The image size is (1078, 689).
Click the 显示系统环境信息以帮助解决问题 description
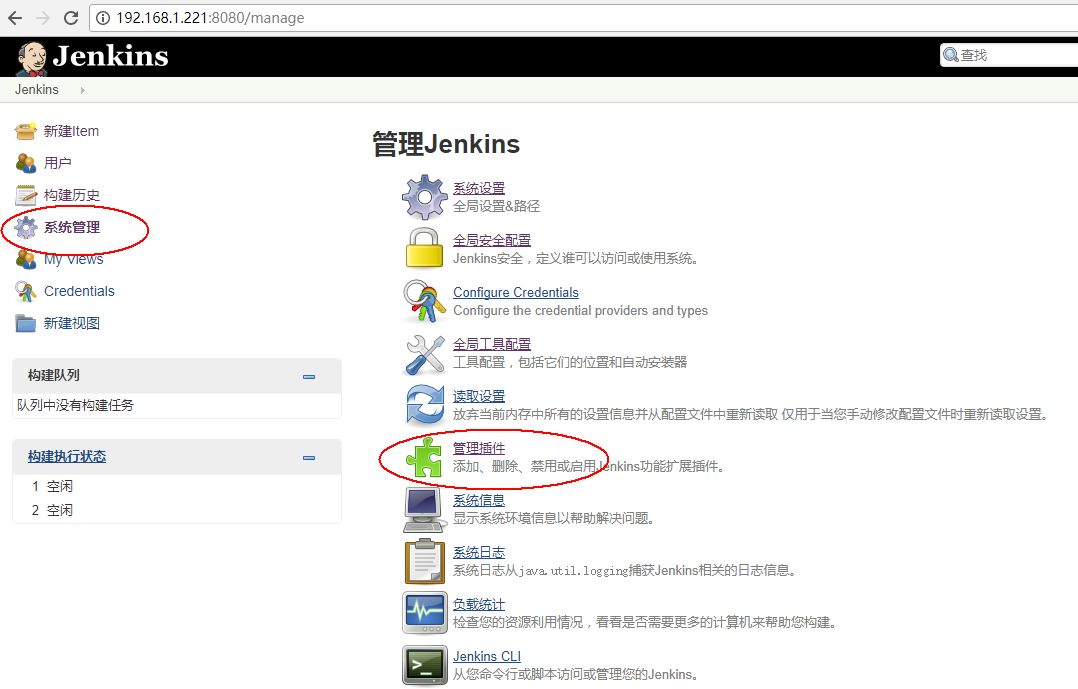pyautogui.click(x=553, y=518)
